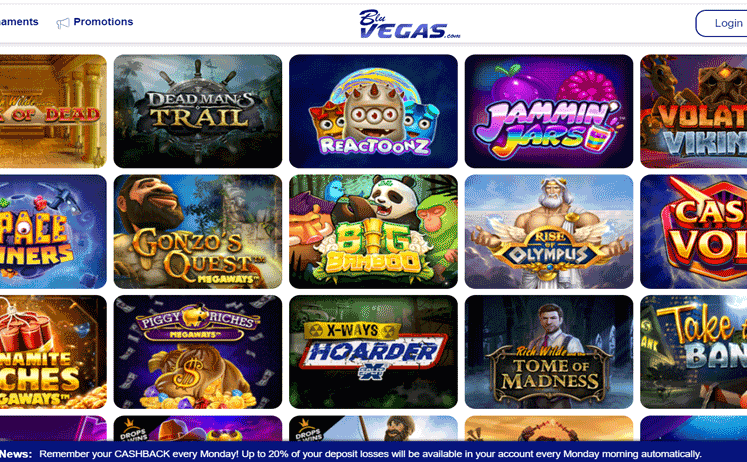747x462 pixels.
Task: Open the X-Ways Hoarder game
Action: click(373, 352)
